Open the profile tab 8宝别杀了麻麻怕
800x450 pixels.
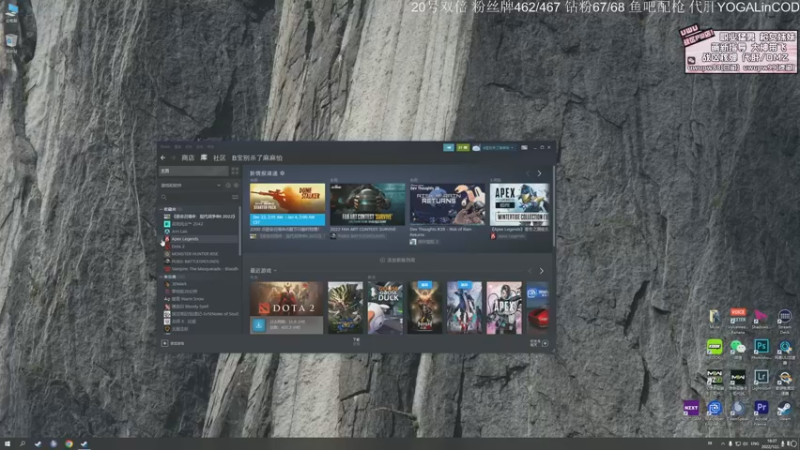point(257,158)
